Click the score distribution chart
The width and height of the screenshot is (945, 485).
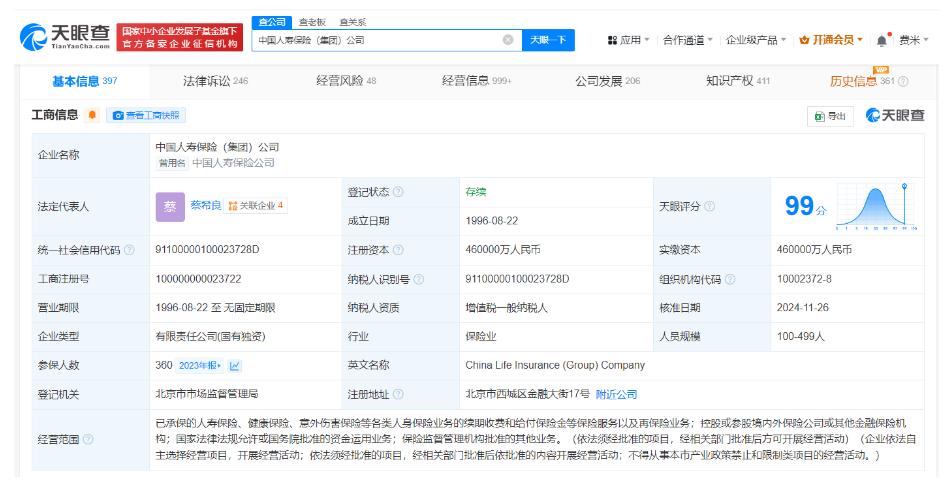(x=877, y=207)
